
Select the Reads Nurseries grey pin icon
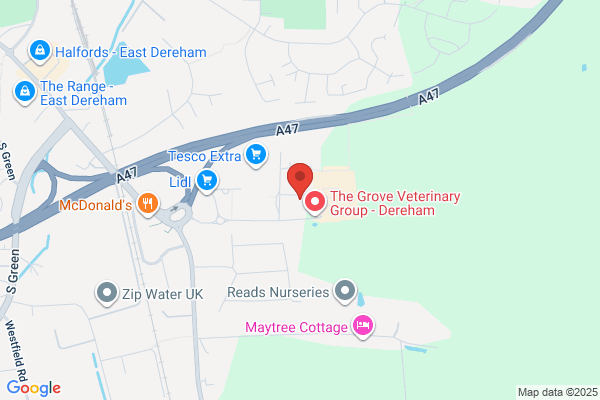pos(345,291)
